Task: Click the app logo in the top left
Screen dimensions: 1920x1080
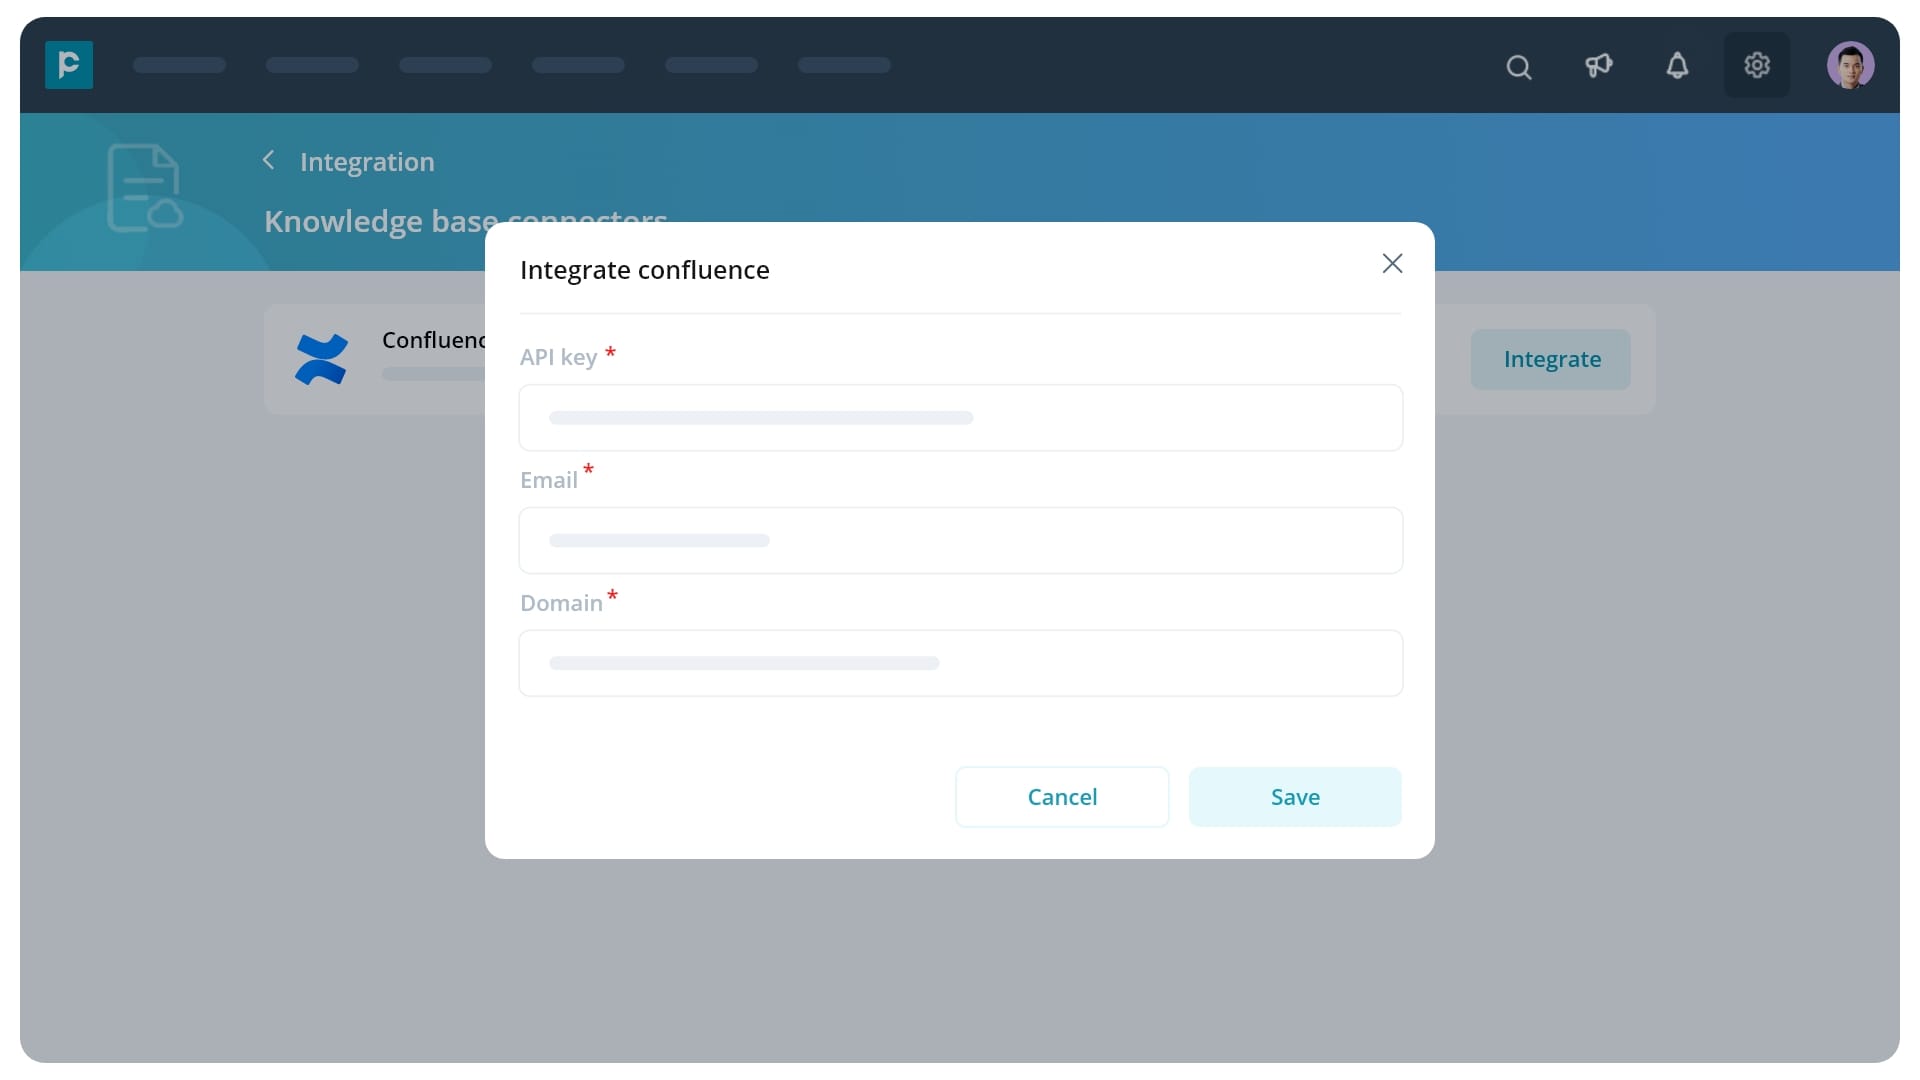Action: 68,64
